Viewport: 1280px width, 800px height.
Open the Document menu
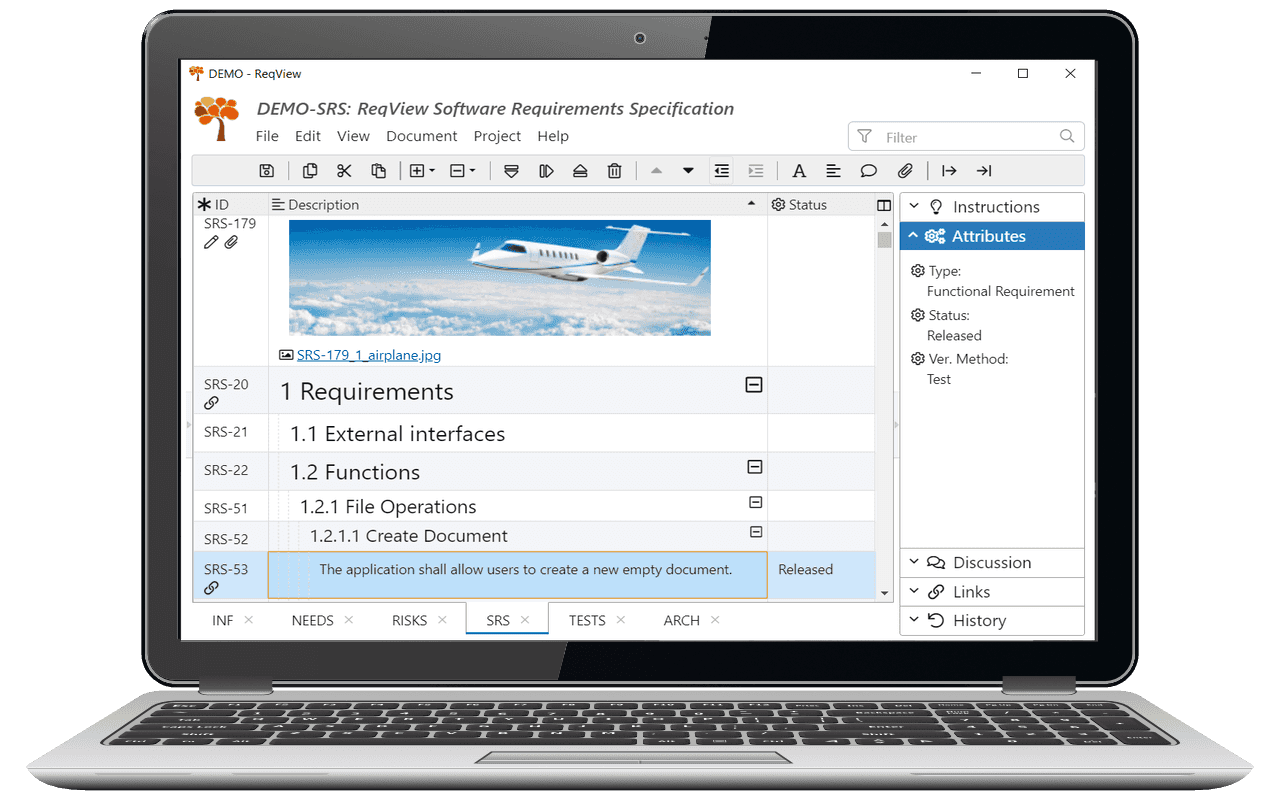(421, 136)
